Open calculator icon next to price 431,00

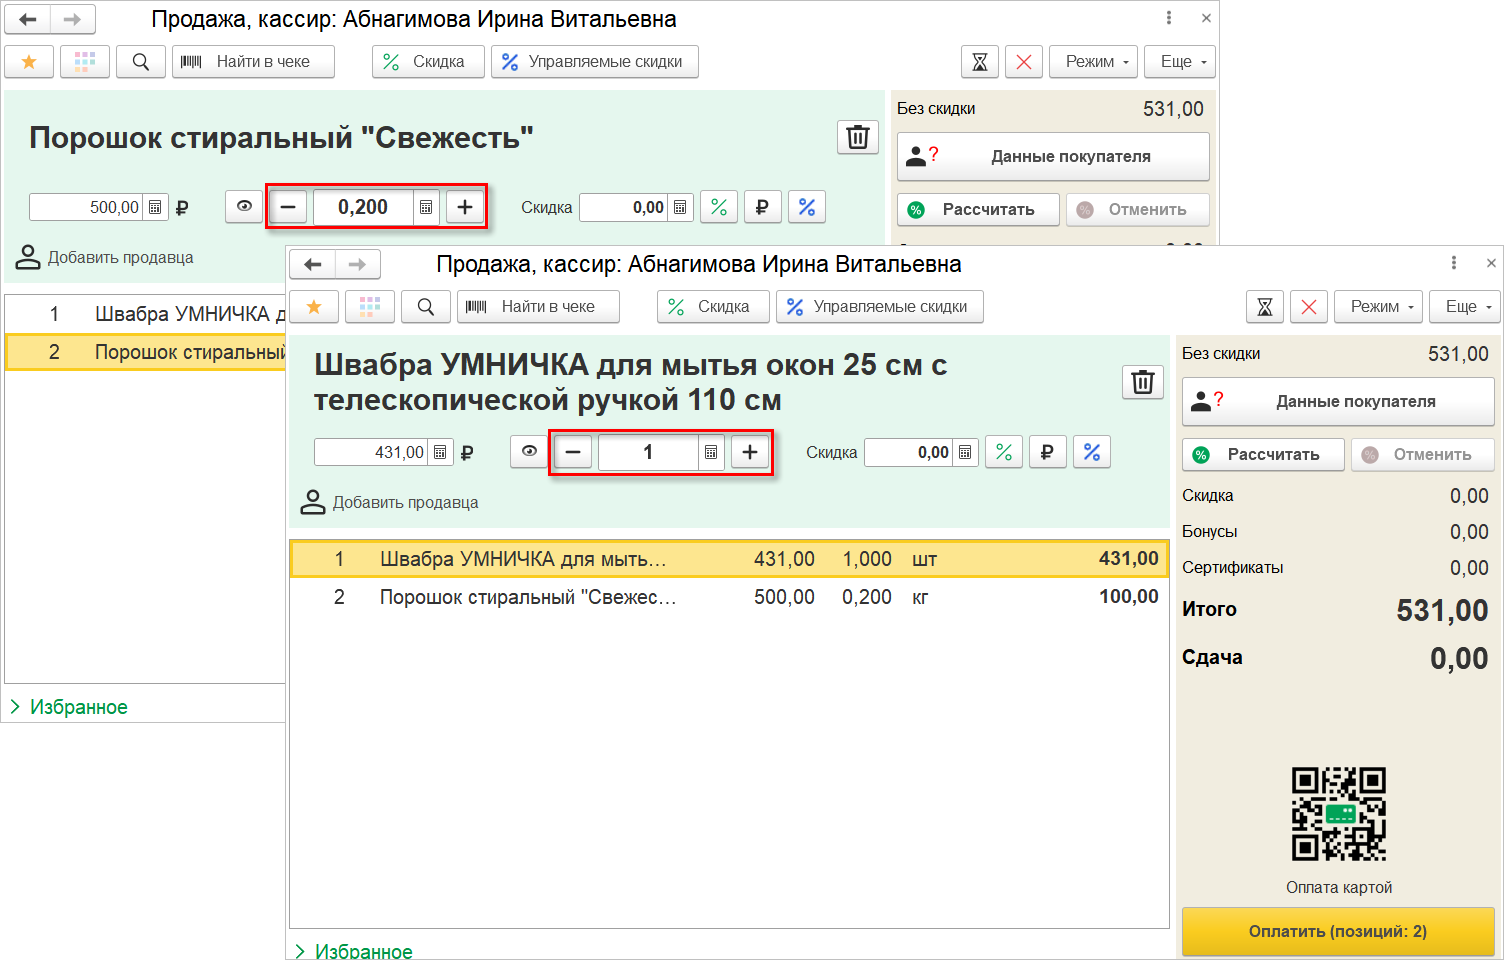[440, 452]
